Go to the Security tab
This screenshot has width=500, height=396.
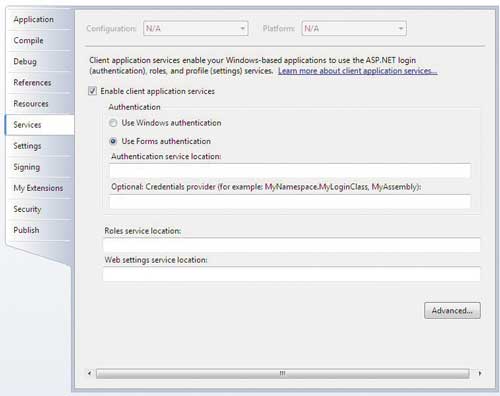click(x=39, y=209)
